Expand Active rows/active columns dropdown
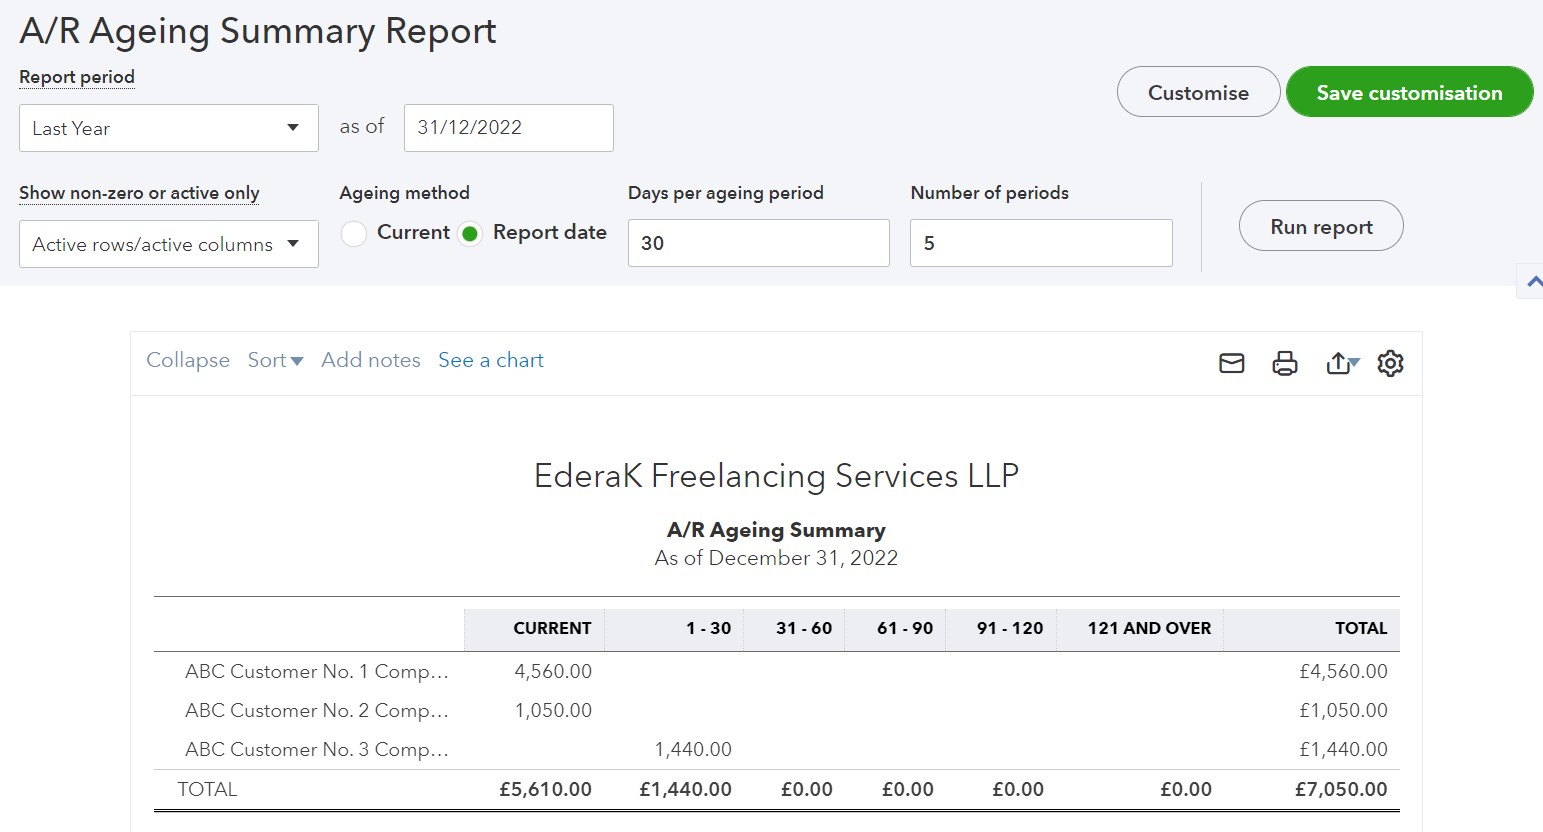Viewport: 1543px width, 832px height. (x=169, y=244)
